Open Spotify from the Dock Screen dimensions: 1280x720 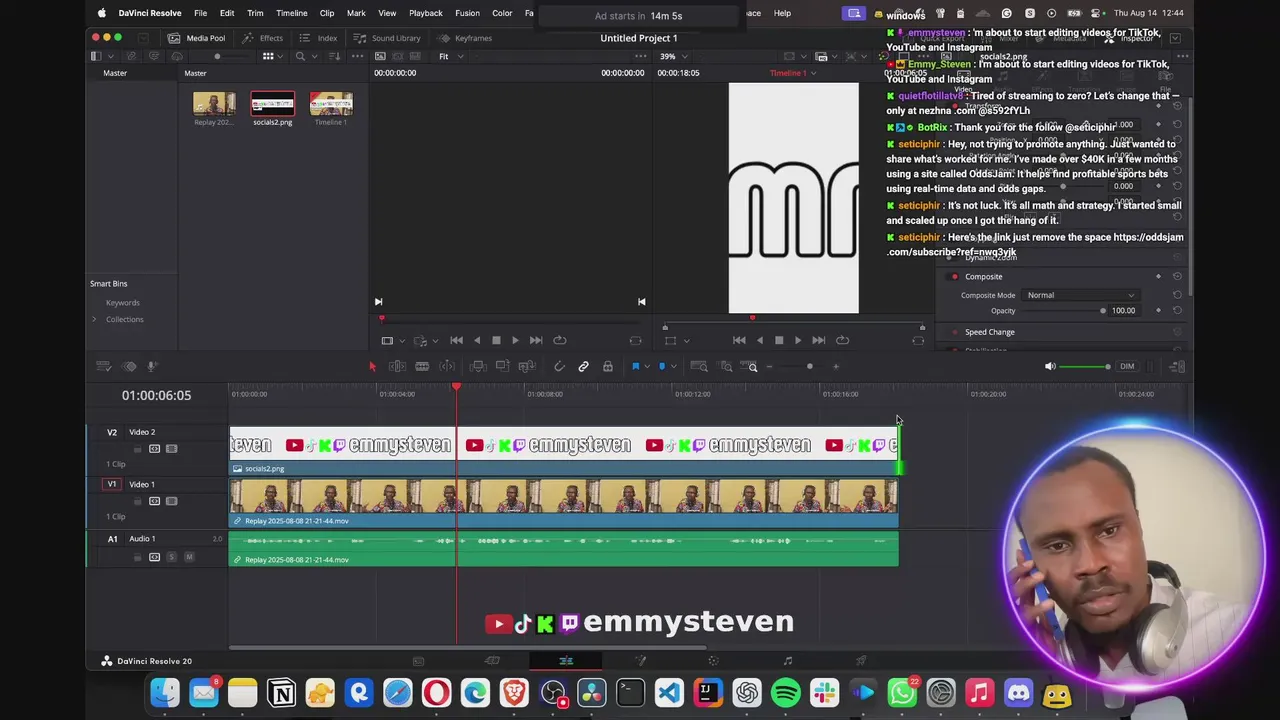[x=786, y=692]
